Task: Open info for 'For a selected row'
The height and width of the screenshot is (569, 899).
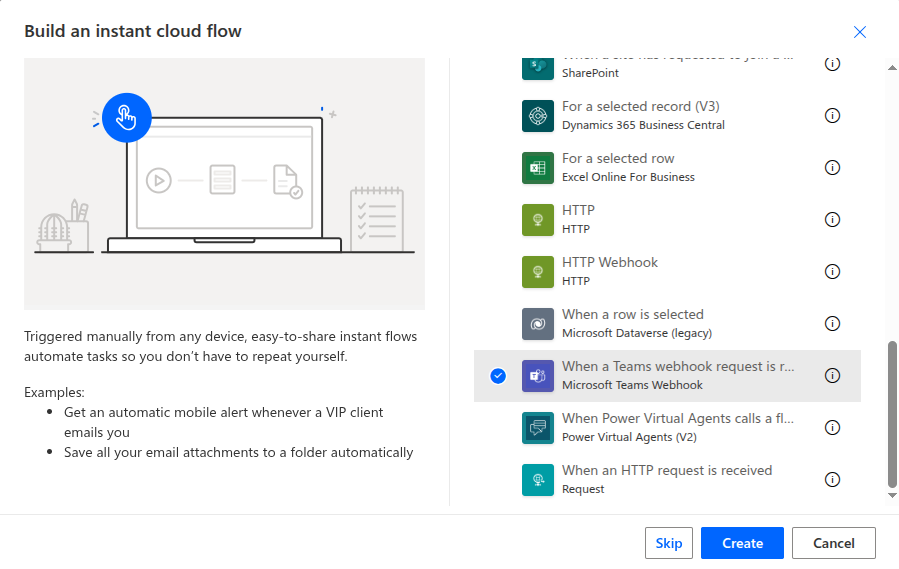Action: tap(832, 168)
